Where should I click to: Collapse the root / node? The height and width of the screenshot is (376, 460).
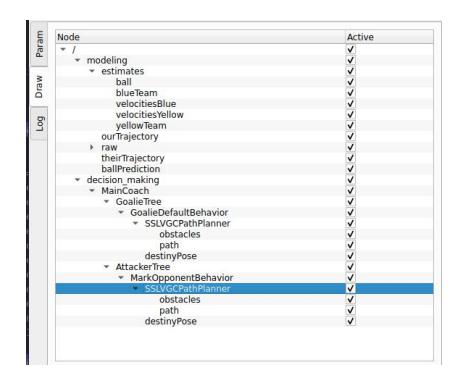pos(63,49)
